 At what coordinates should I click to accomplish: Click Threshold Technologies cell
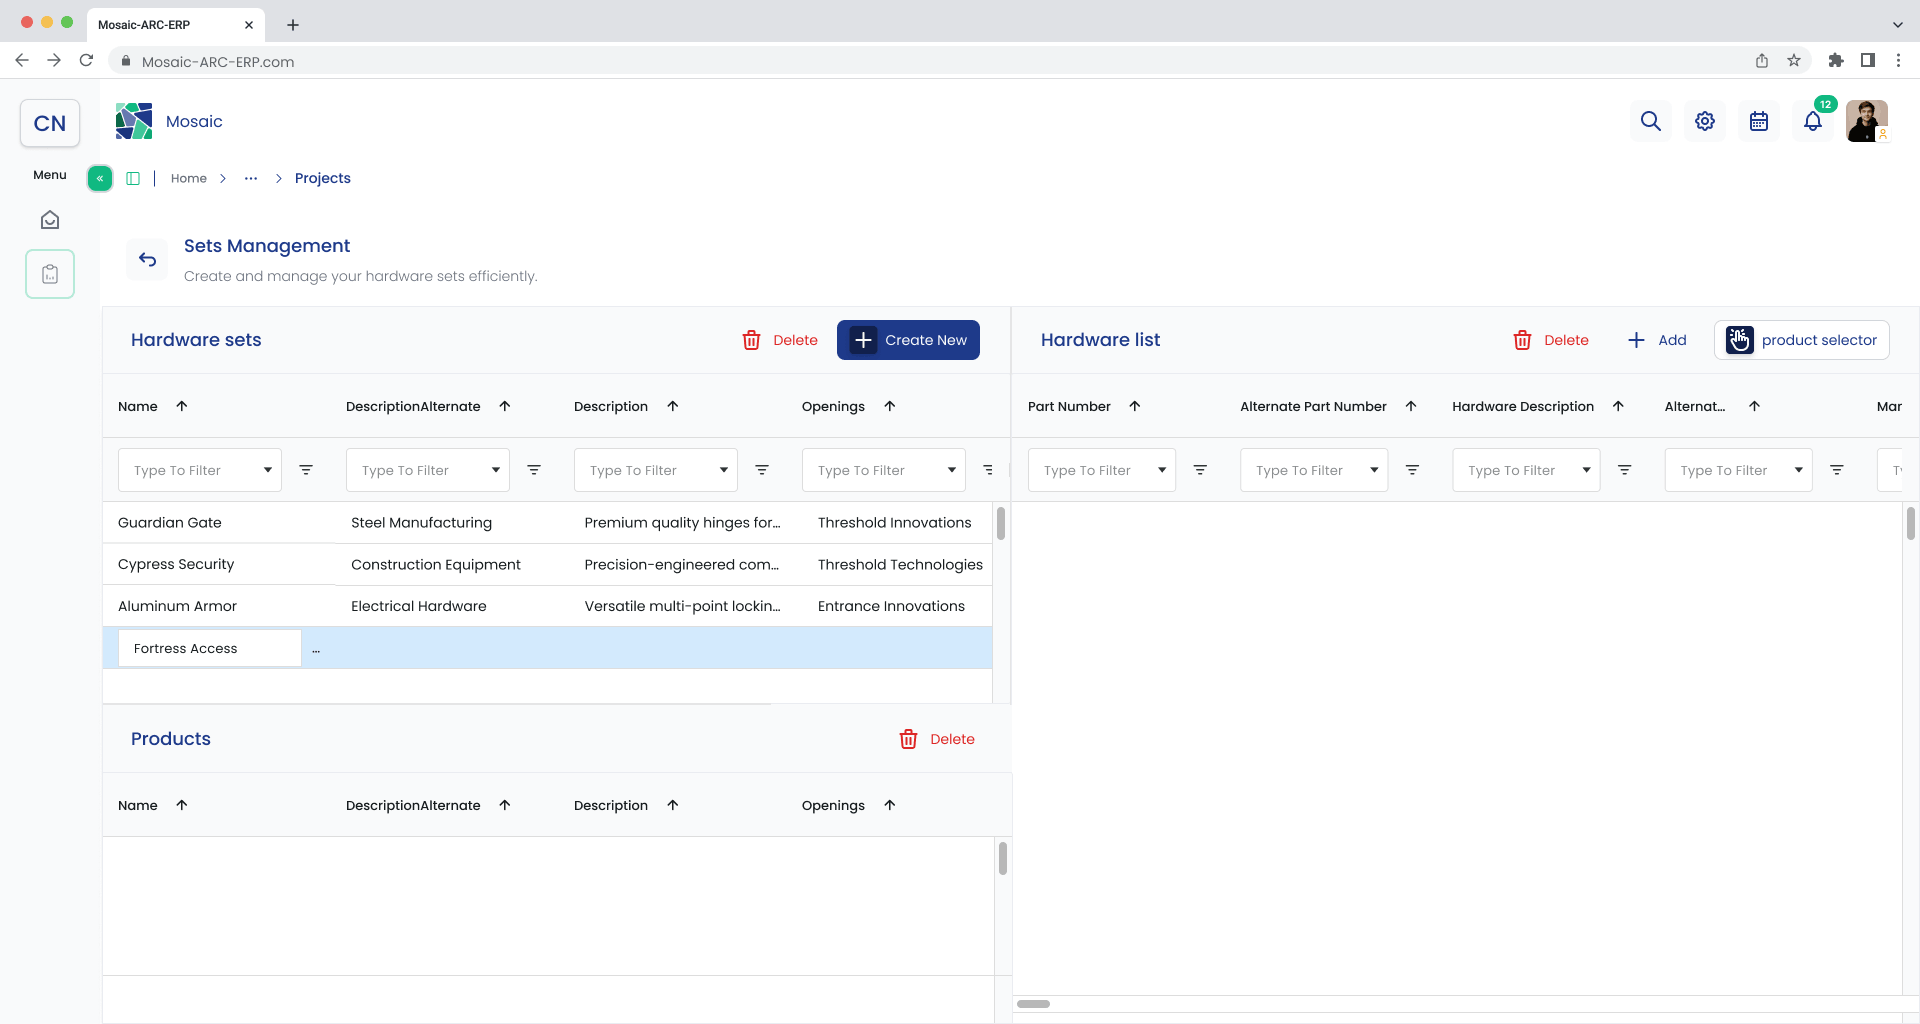click(x=900, y=565)
